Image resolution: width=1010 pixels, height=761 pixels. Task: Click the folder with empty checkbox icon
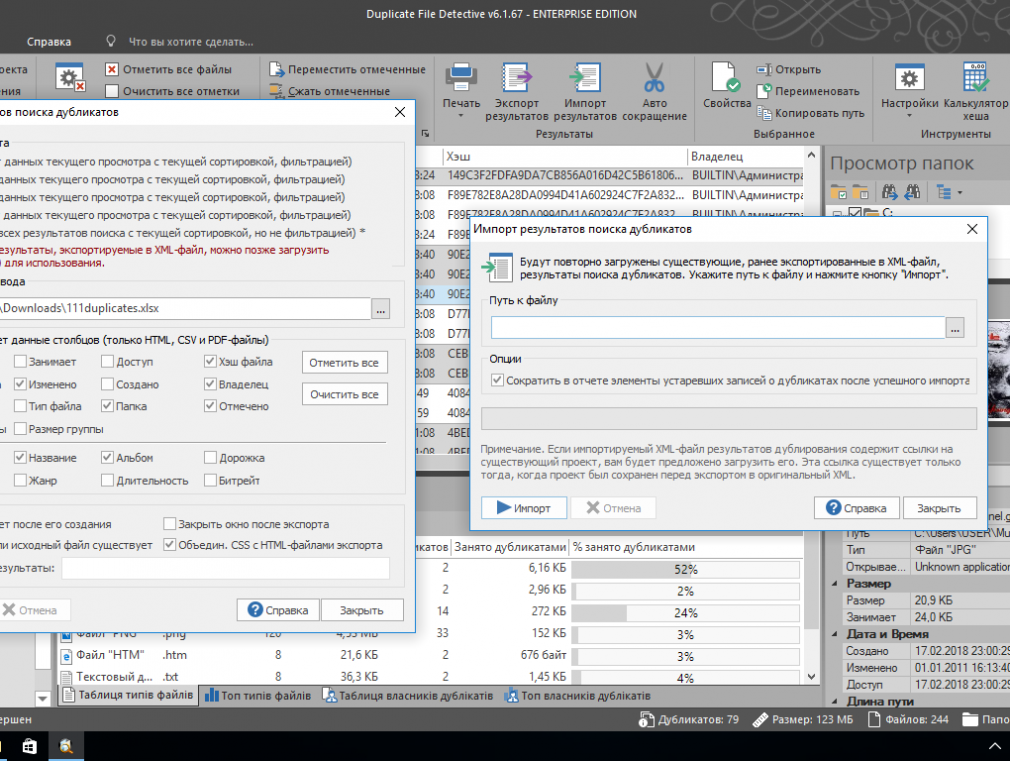[861, 192]
